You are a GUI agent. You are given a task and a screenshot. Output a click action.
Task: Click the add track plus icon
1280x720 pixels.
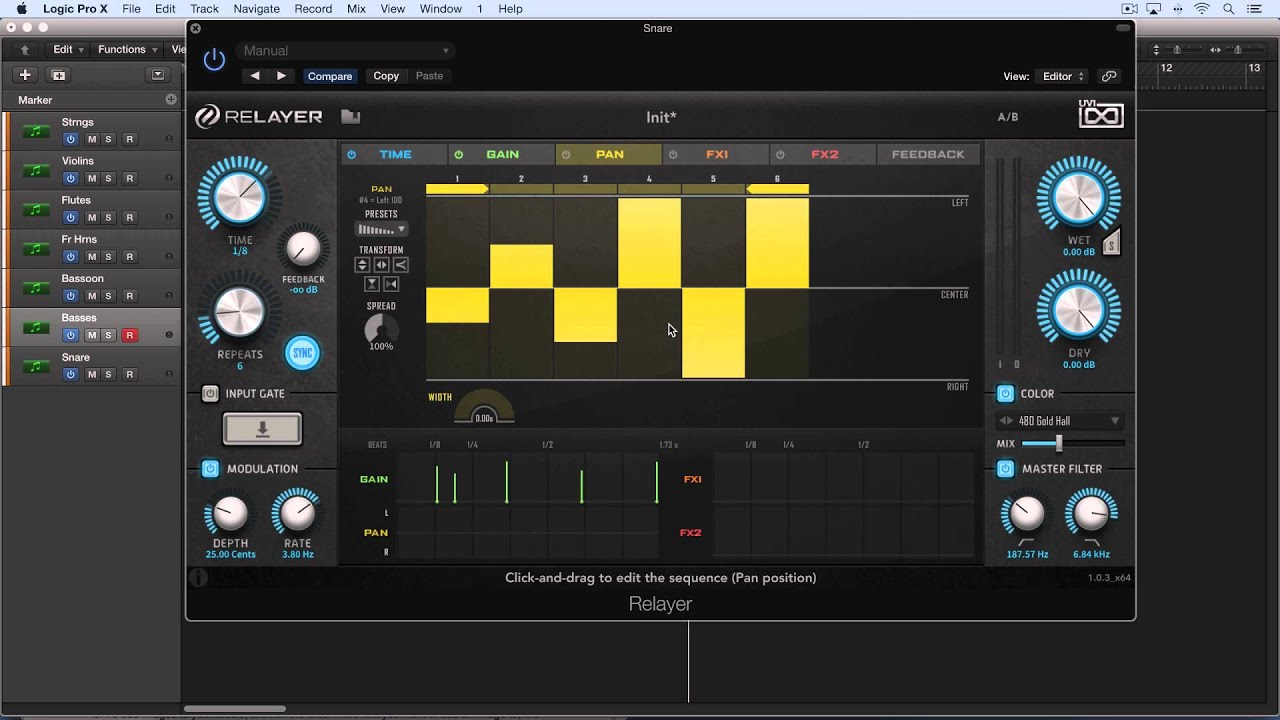click(x=25, y=75)
